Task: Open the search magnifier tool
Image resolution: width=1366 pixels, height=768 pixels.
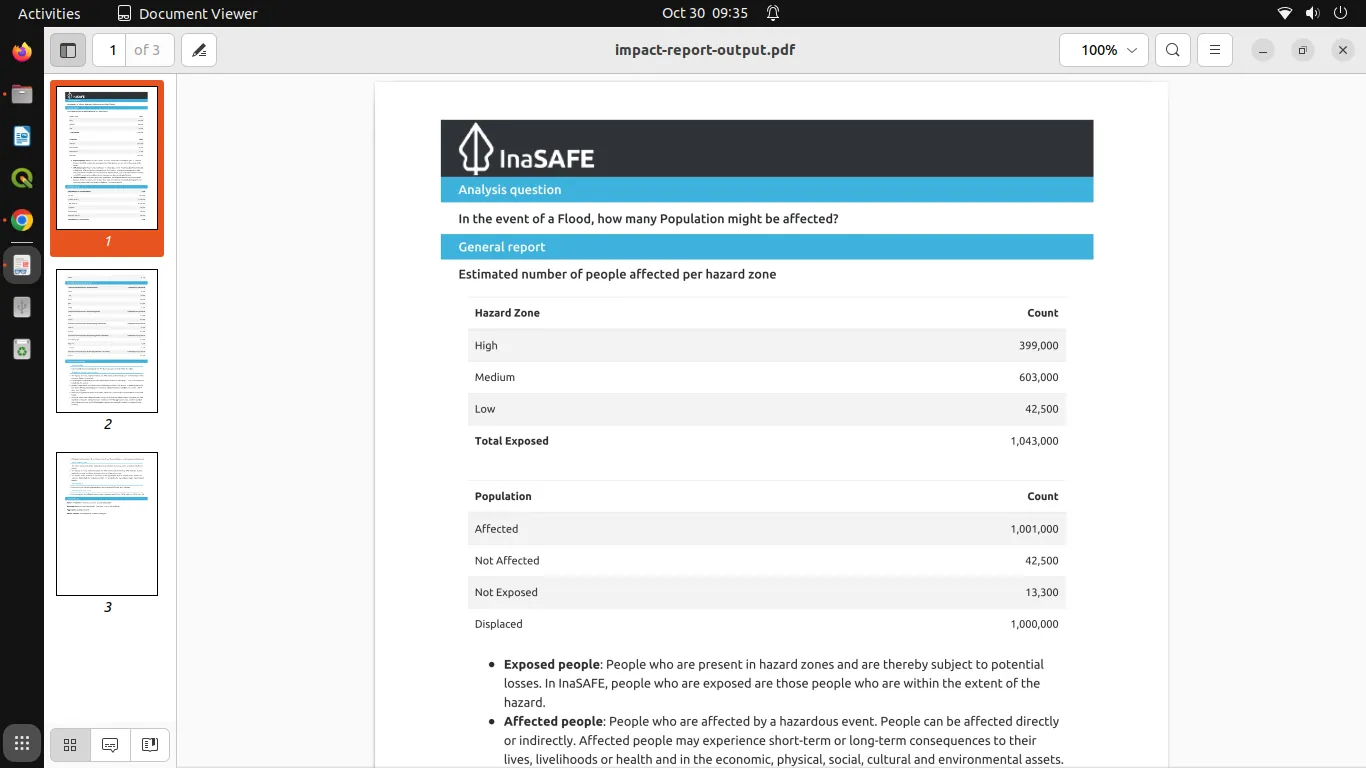Action: pyautogui.click(x=1173, y=50)
